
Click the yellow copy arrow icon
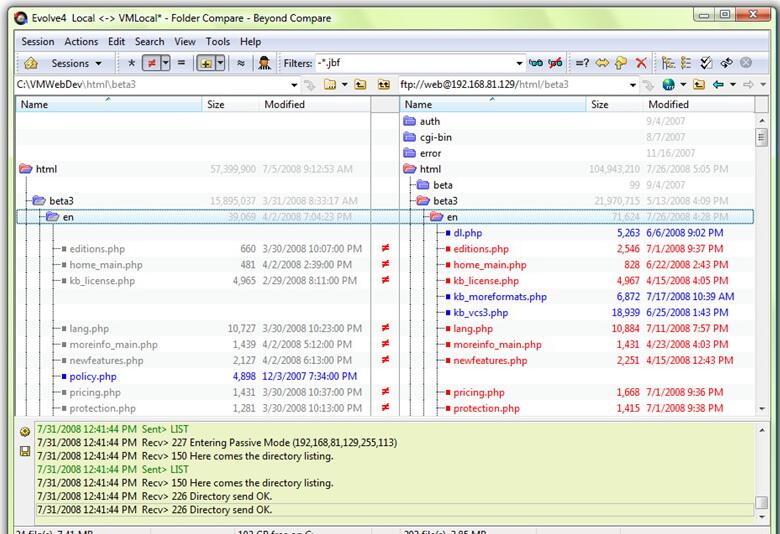621,63
